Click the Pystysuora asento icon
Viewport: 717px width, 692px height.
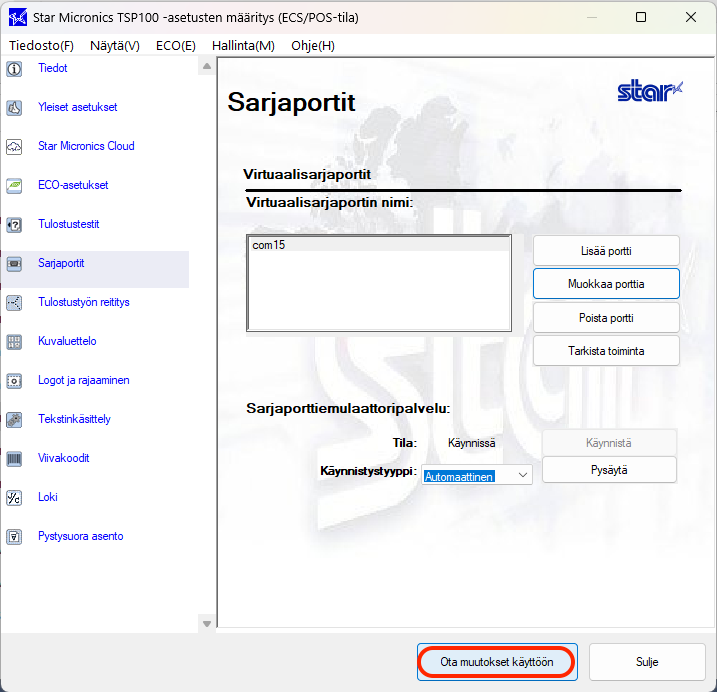[14, 536]
